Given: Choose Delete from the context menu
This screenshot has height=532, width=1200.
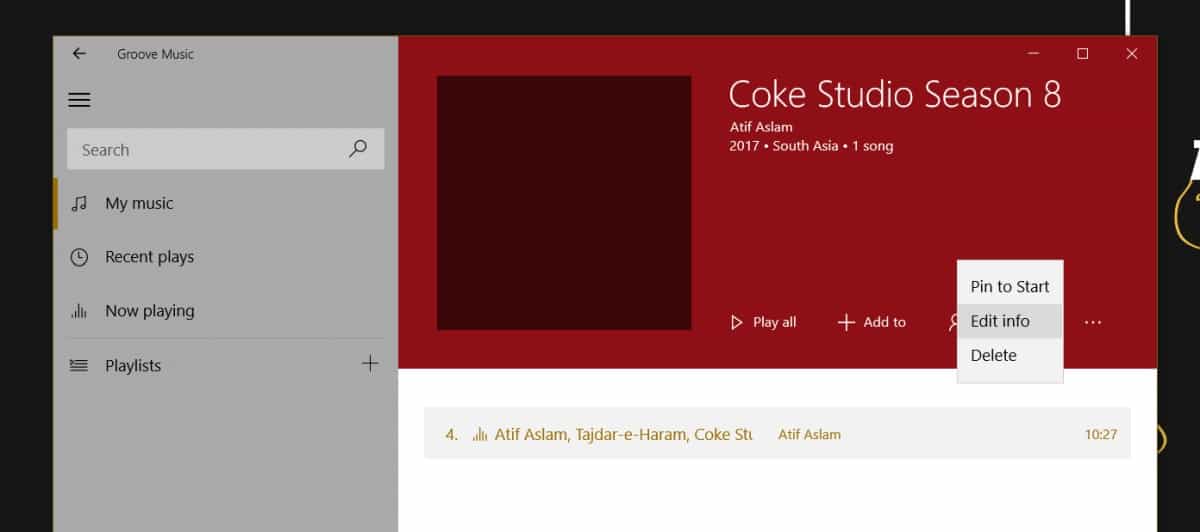Looking at the screenshot, I should (993, 355).
